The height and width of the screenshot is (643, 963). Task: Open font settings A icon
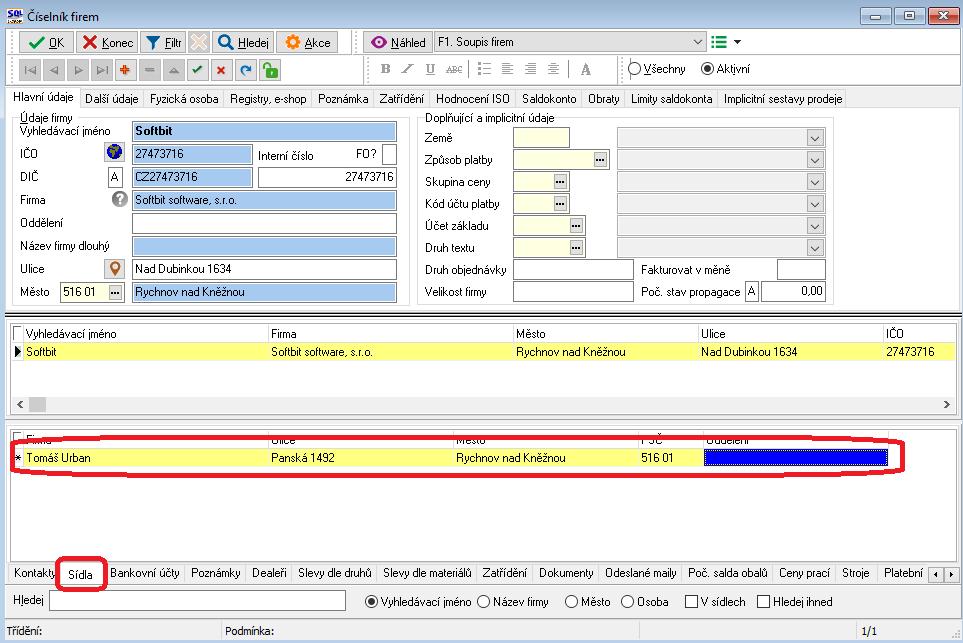point(585,69)
